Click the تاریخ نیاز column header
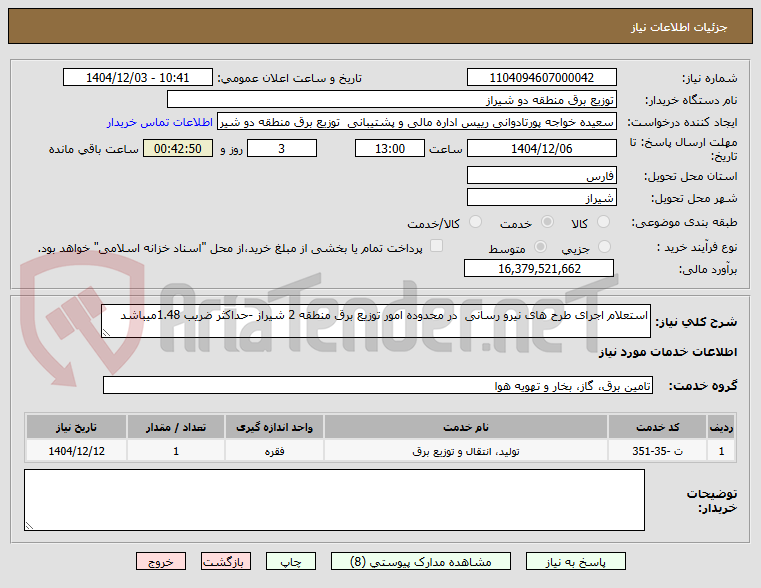Screen dimensions: 761x588 pyautogui.click(x=77, y=427)
